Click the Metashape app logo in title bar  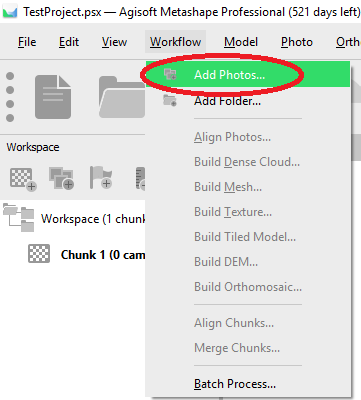(x=10, y=12)
